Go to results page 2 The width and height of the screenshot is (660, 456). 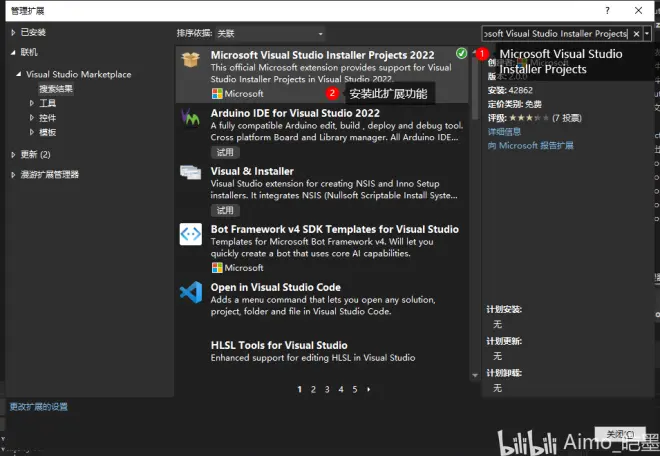(313, 389)
